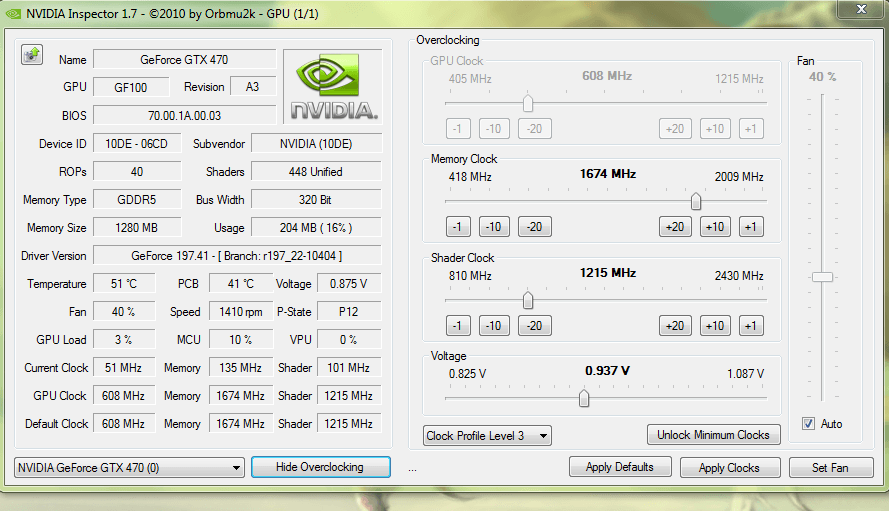Close the NVIDIA Inspector window
The height and width of the screenshot is (511, 889).
click(861, 9)
